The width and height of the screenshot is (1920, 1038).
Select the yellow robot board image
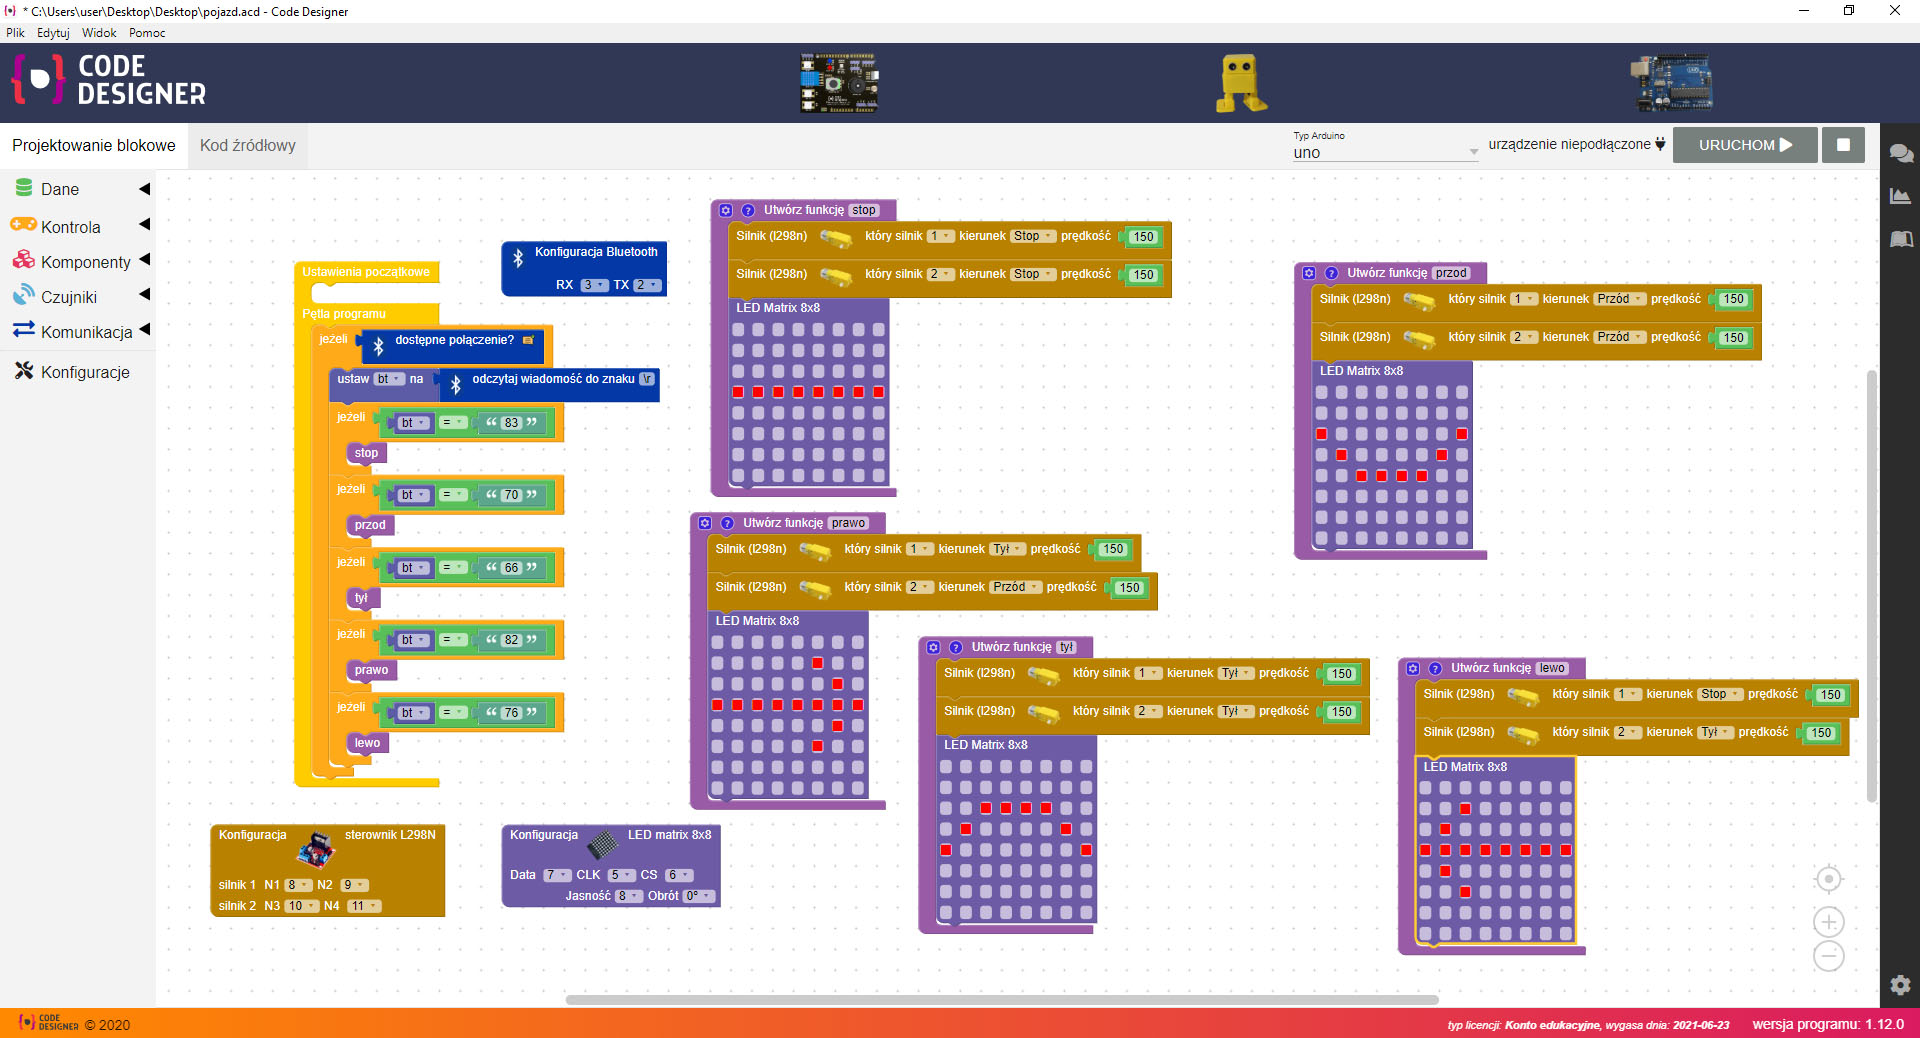pos(1240,83)
